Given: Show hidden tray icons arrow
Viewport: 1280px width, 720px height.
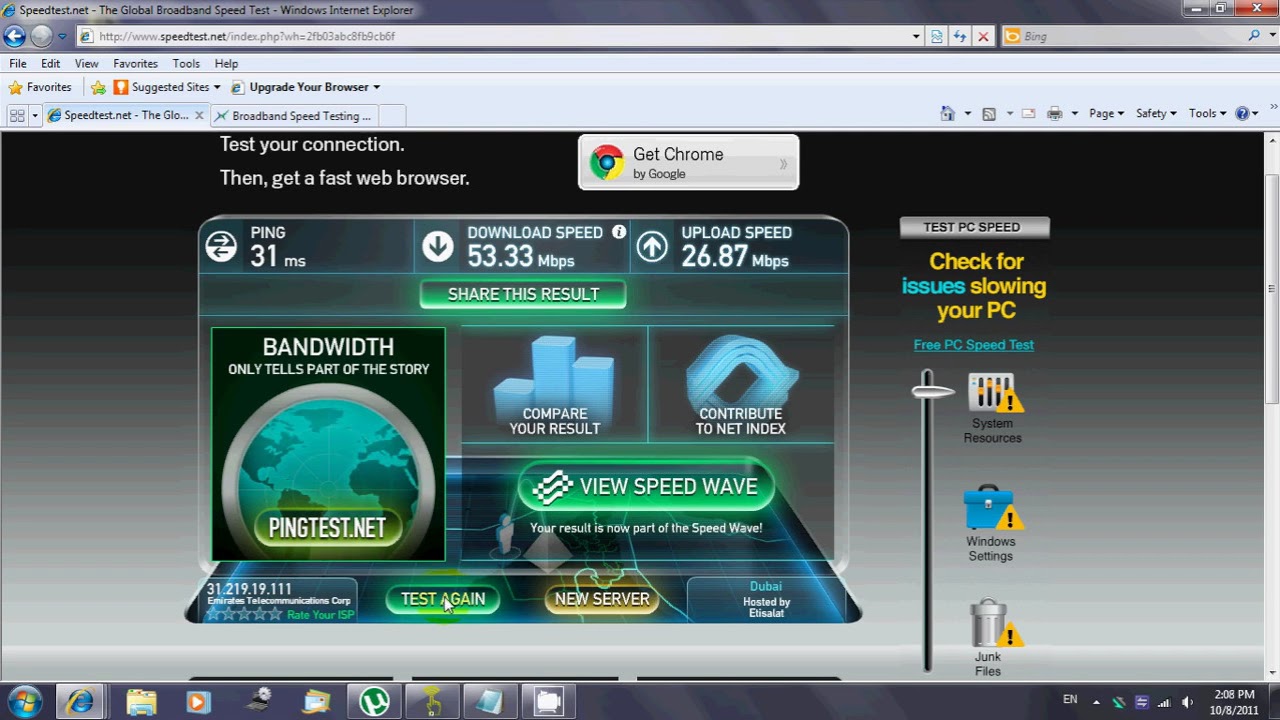Looking at the screenshot, I should coord(1096,702).
